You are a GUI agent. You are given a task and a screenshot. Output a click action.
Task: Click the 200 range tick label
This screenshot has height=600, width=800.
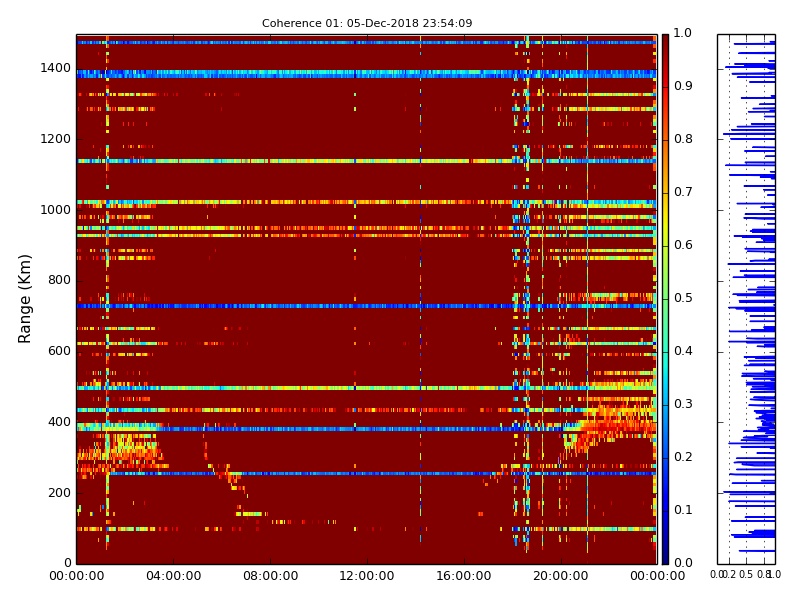(x=59, y=493)
